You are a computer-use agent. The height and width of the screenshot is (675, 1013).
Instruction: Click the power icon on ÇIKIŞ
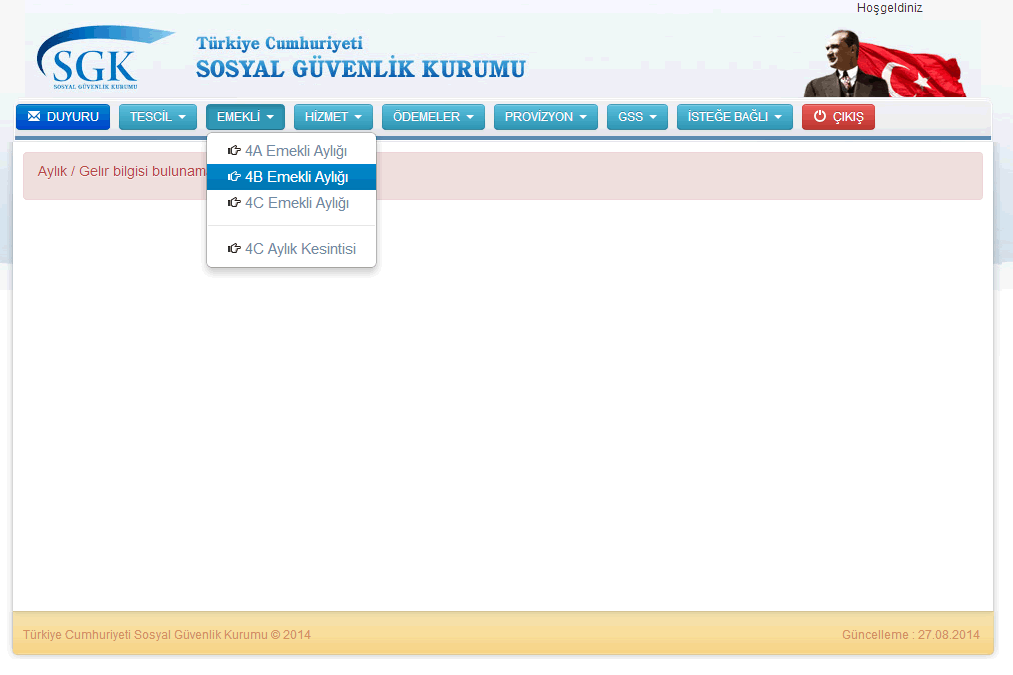click(x=820, y=116)
